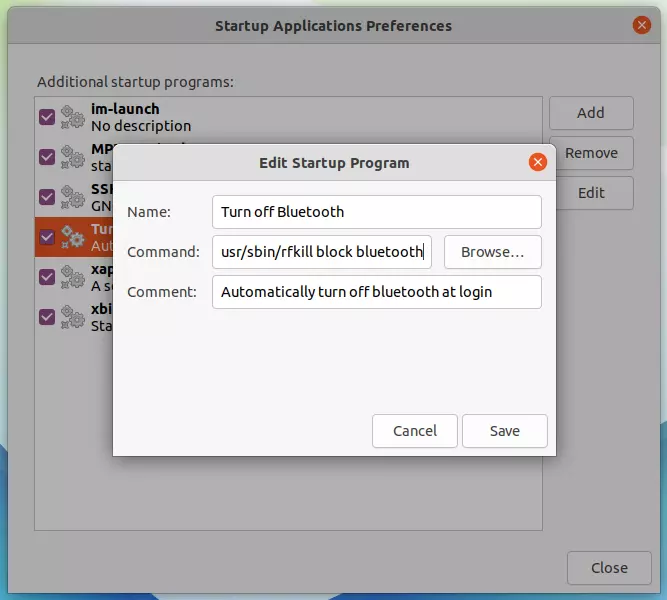This screenshot has width=667, height=600.
Task: Click the 'Command:' label in dialog
Action: click(x=163, y=252)
